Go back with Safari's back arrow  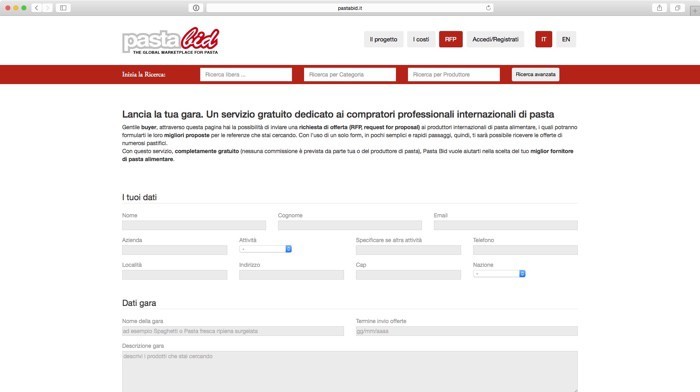click(37, 8)
